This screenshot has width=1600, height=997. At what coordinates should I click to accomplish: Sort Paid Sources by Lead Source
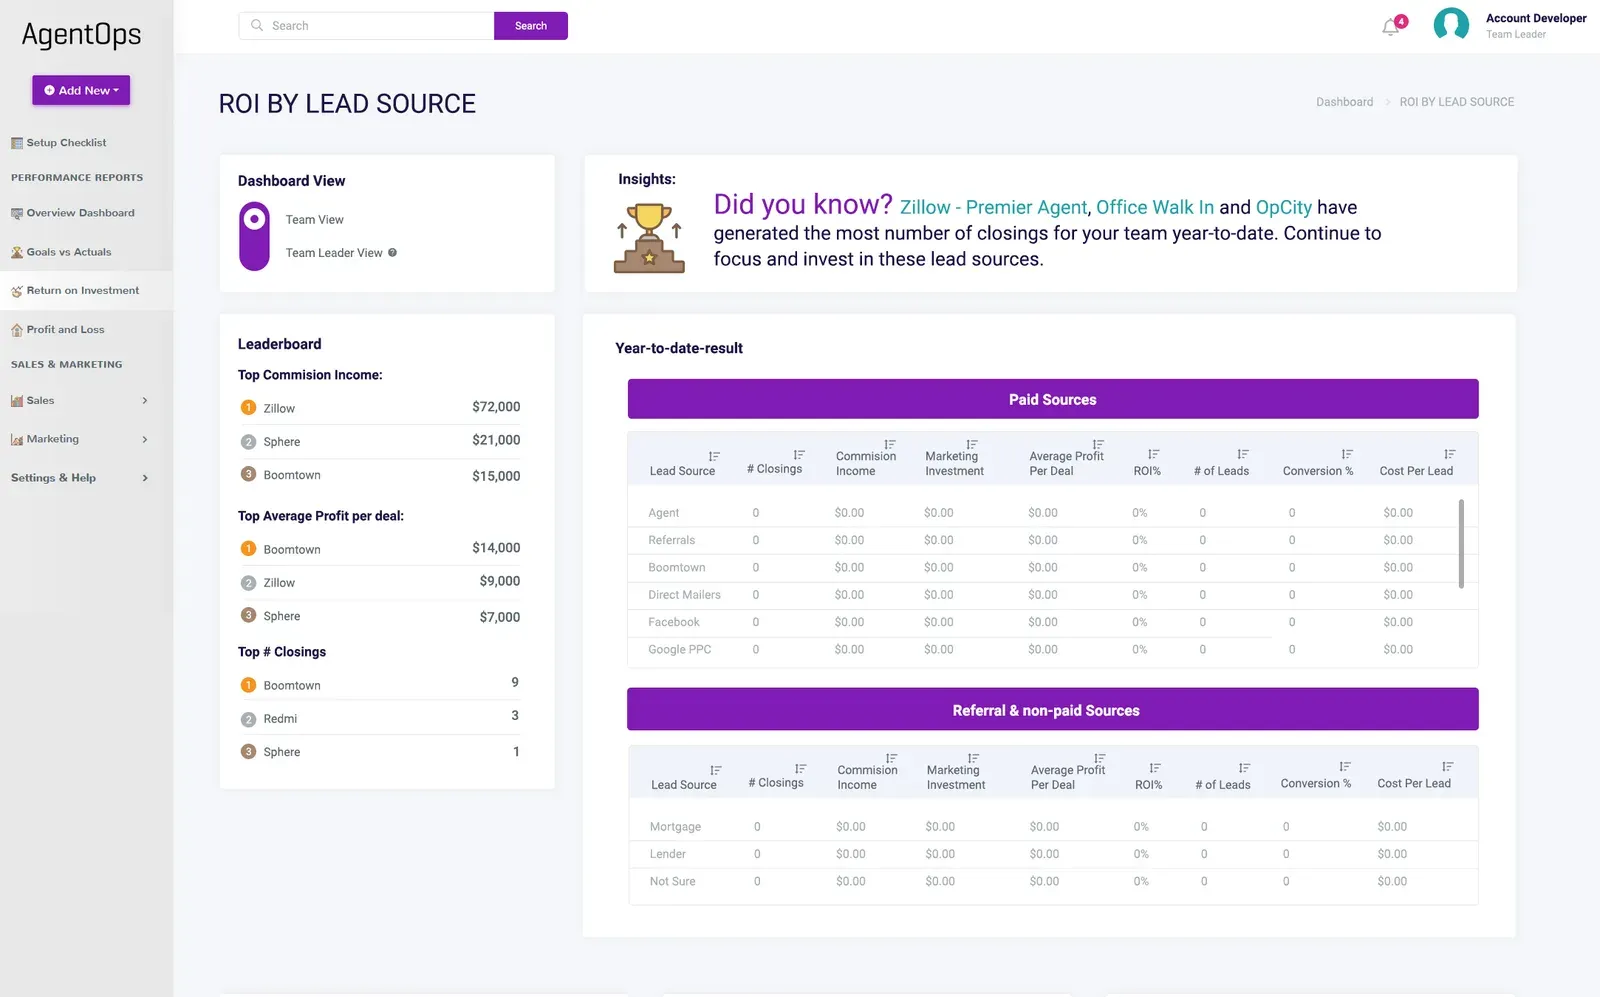click(714, 456)
